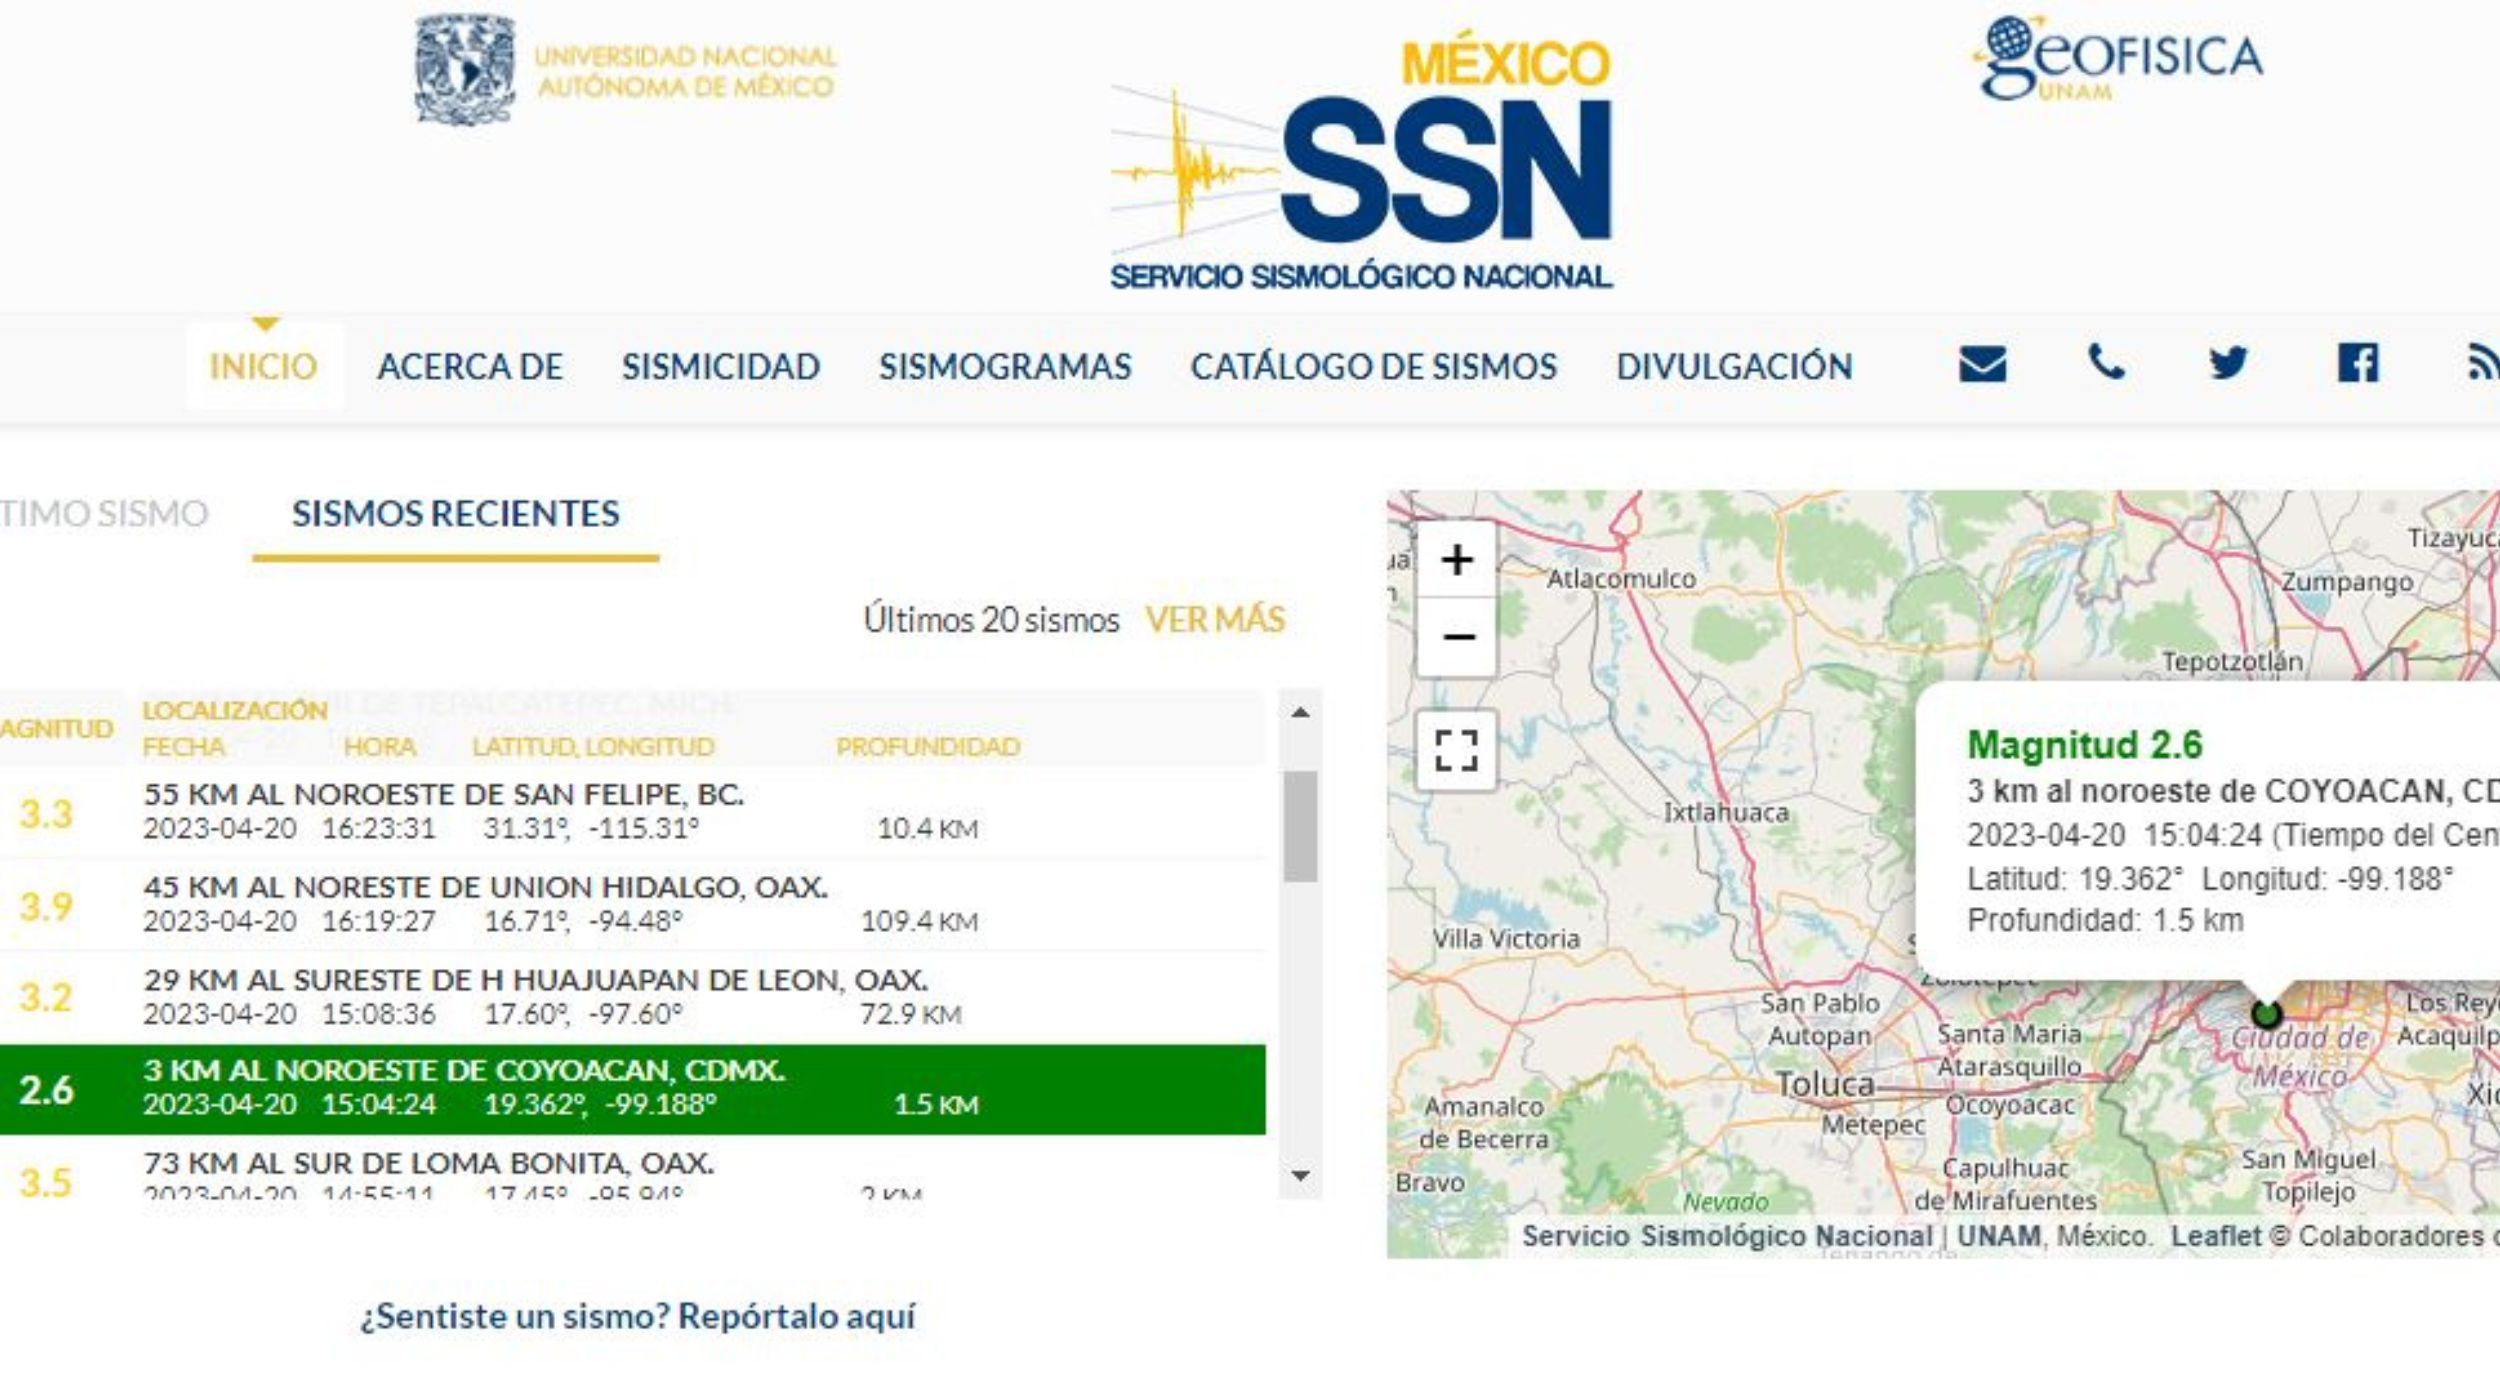Zoom out on the map
The width and height of the screenshot is (2500, 1398).
(x=1457, y=637)
